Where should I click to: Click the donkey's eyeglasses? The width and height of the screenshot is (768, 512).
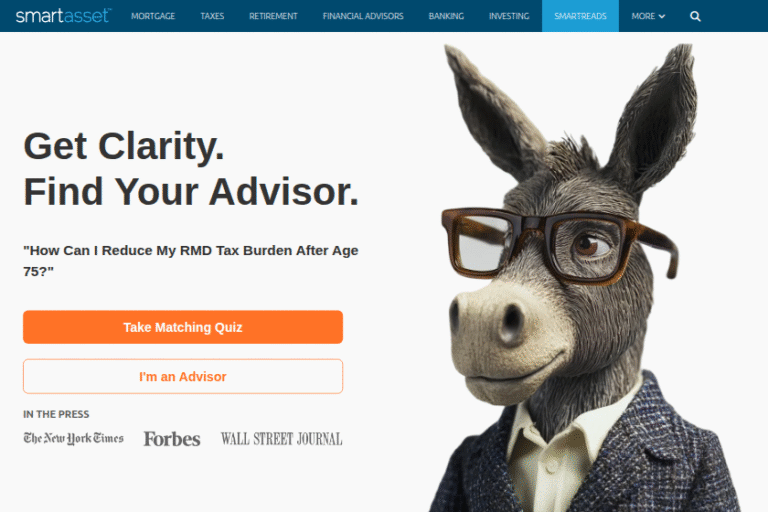click(x=558, y=245)
